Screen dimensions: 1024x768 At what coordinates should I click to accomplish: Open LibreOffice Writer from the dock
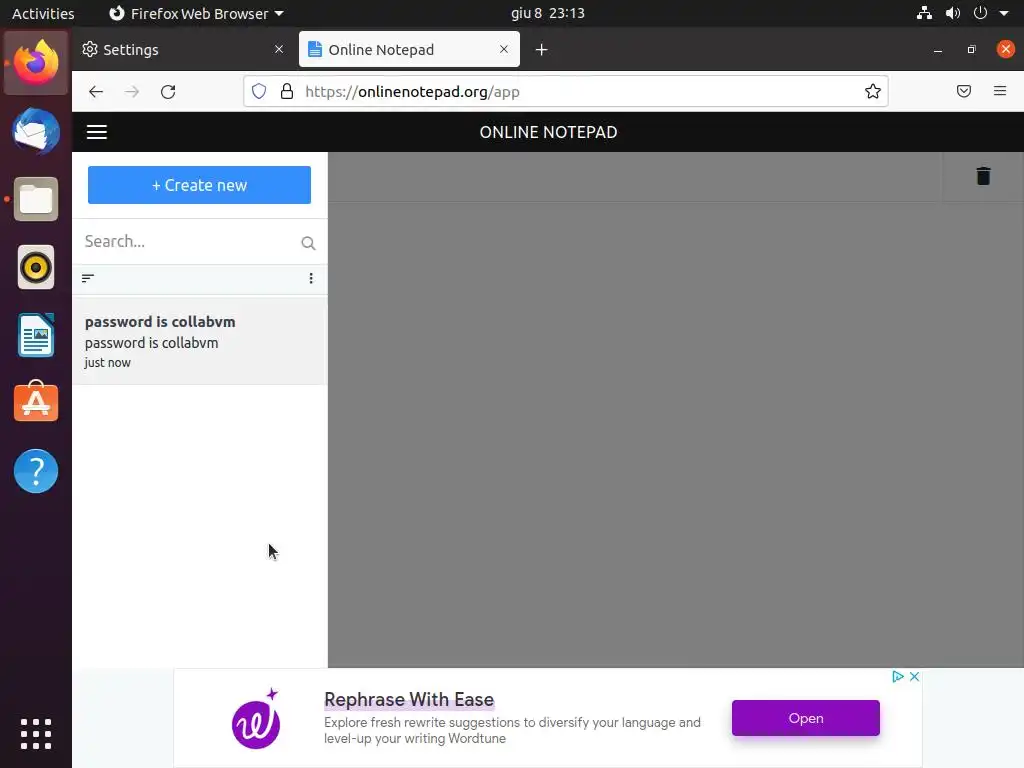pos(36,335)
